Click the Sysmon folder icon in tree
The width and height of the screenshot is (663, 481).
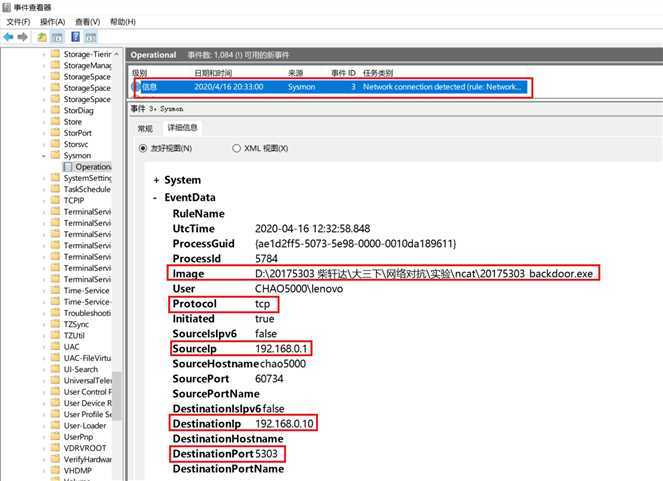coord(55,155)
